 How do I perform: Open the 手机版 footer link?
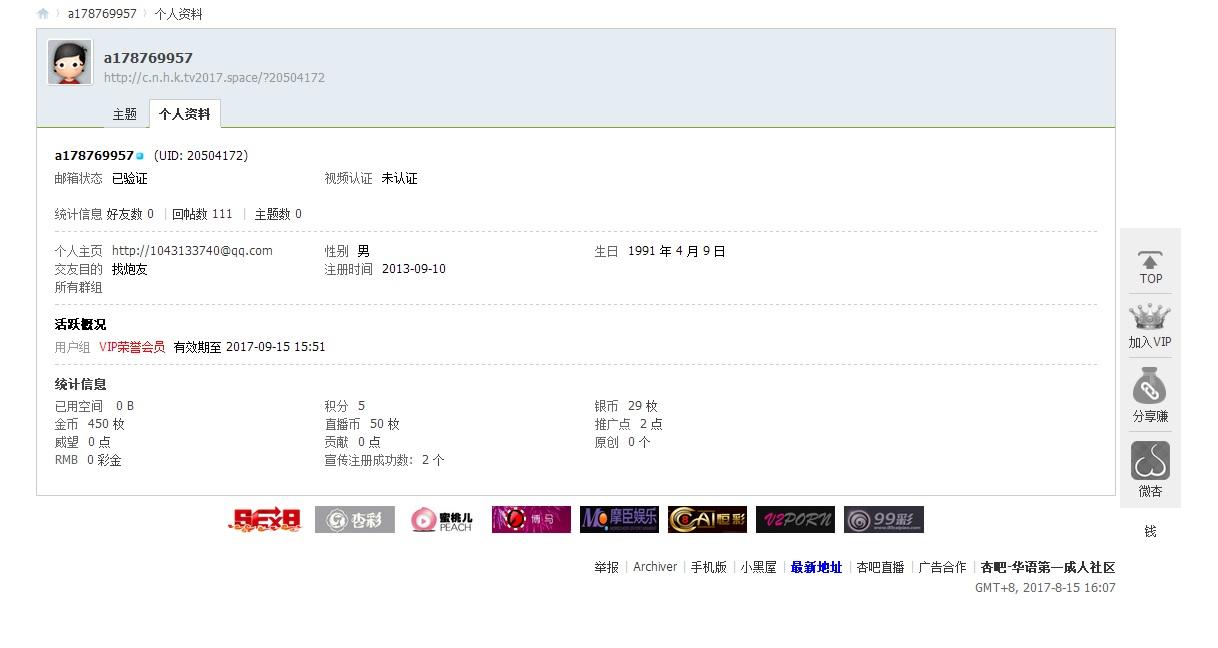pyautogui.click(x=709, y=567)
